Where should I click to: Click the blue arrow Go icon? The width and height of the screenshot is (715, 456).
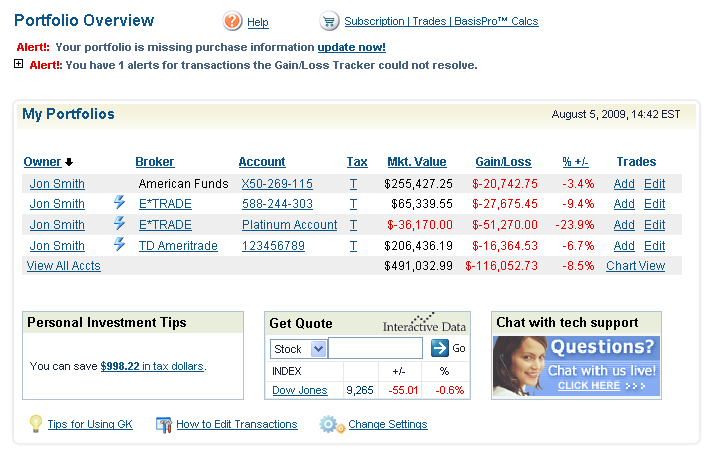pos(440,348)
